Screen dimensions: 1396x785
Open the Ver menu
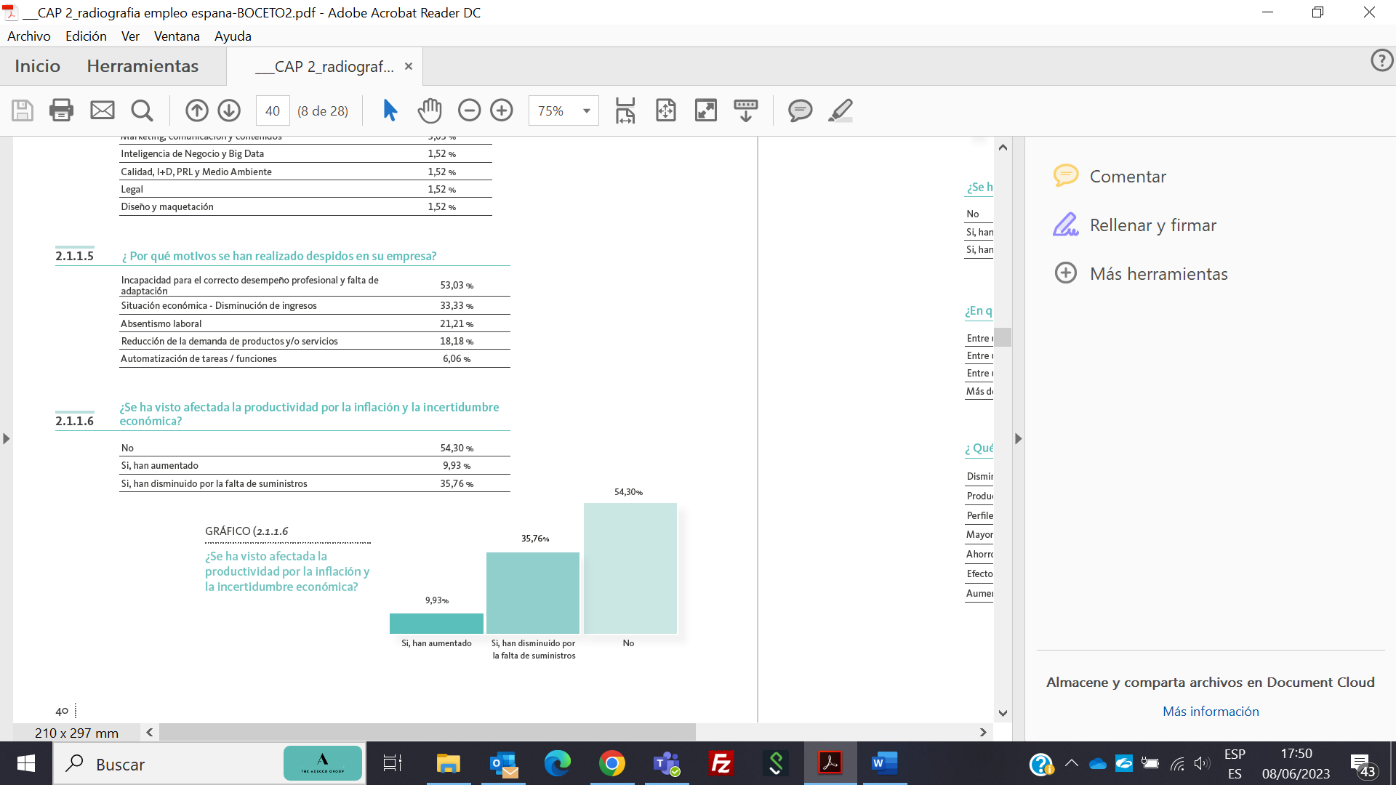(x=130, y=36)
